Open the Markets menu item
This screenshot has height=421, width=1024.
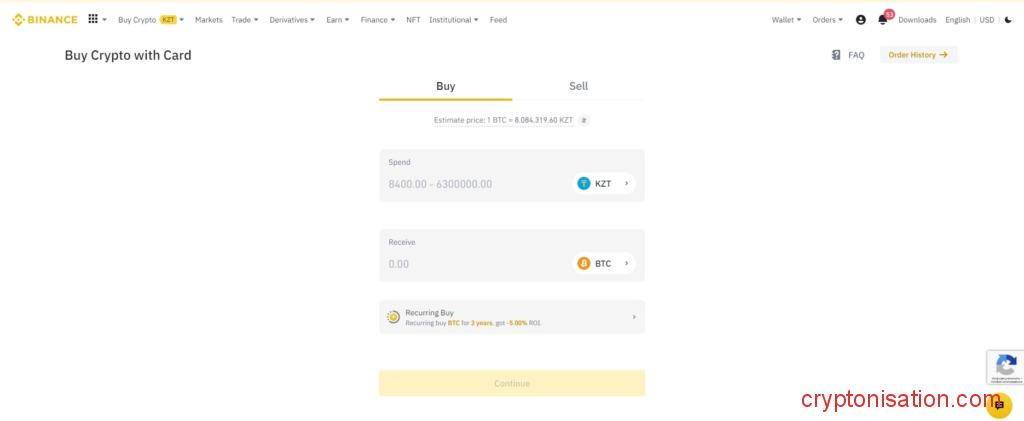[209, 20]
